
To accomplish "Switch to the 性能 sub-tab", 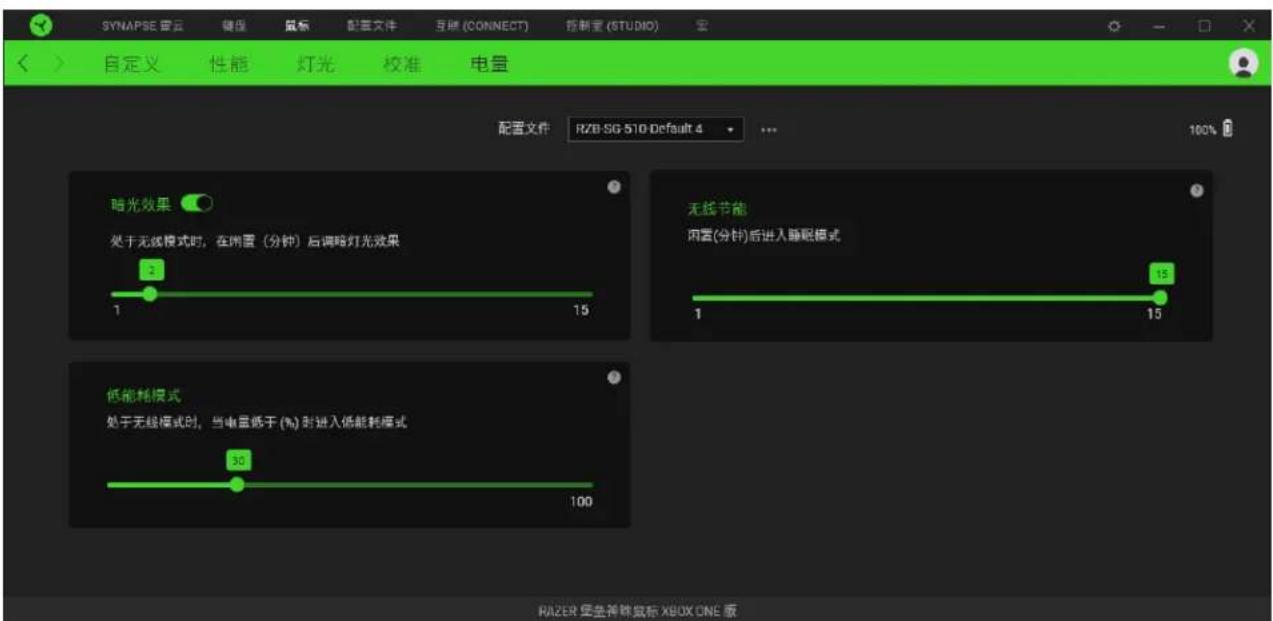I will pyautogui.click(x=228, y=65).
